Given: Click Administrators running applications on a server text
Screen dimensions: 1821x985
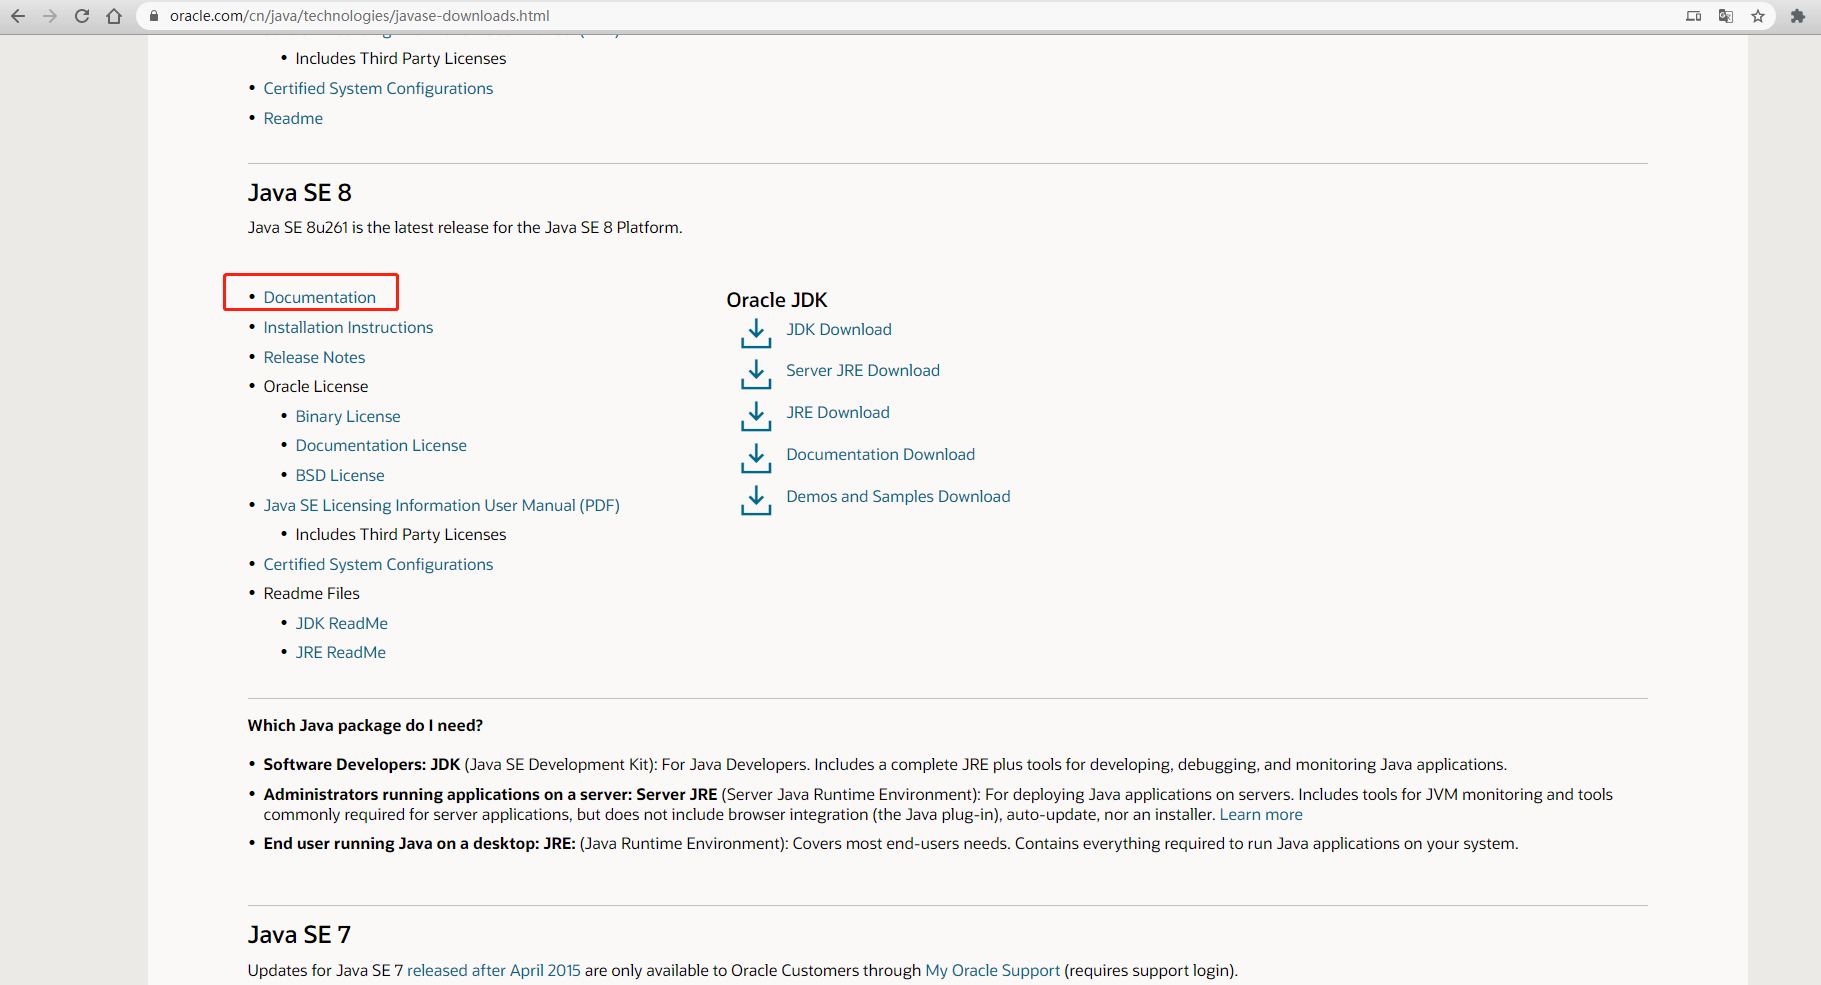Looking at the screenshot, I should coord(491,794).
